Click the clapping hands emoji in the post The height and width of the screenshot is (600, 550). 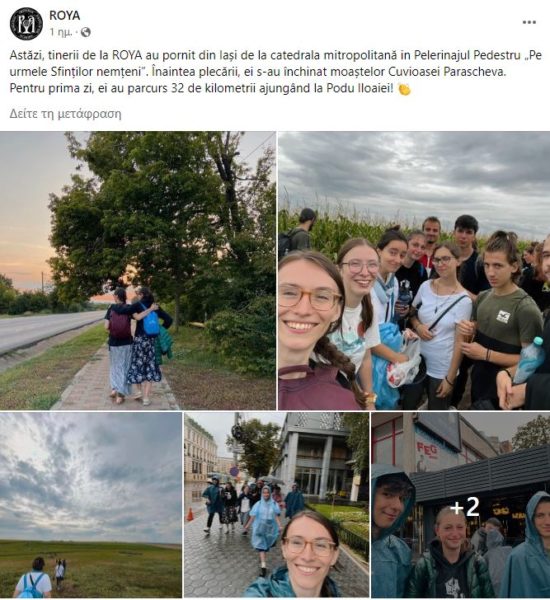click(x=405, y=89)
